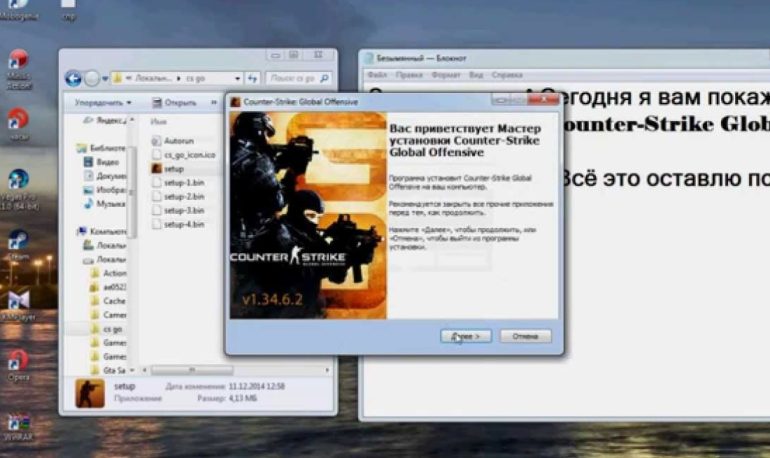Viewport: 770px width, 458px height.
Task: Click the Notepad title bar icon
Action: tap(369, 58)
